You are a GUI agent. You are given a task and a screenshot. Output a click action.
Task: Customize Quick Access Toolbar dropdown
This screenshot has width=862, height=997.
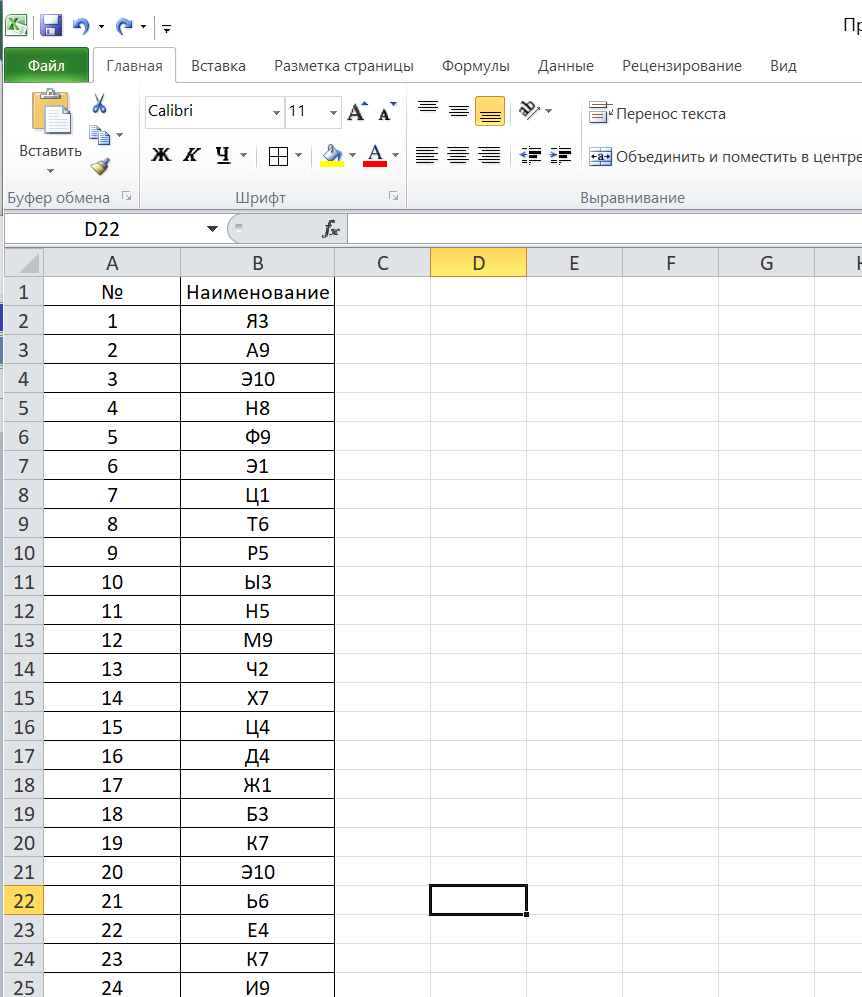167,28
